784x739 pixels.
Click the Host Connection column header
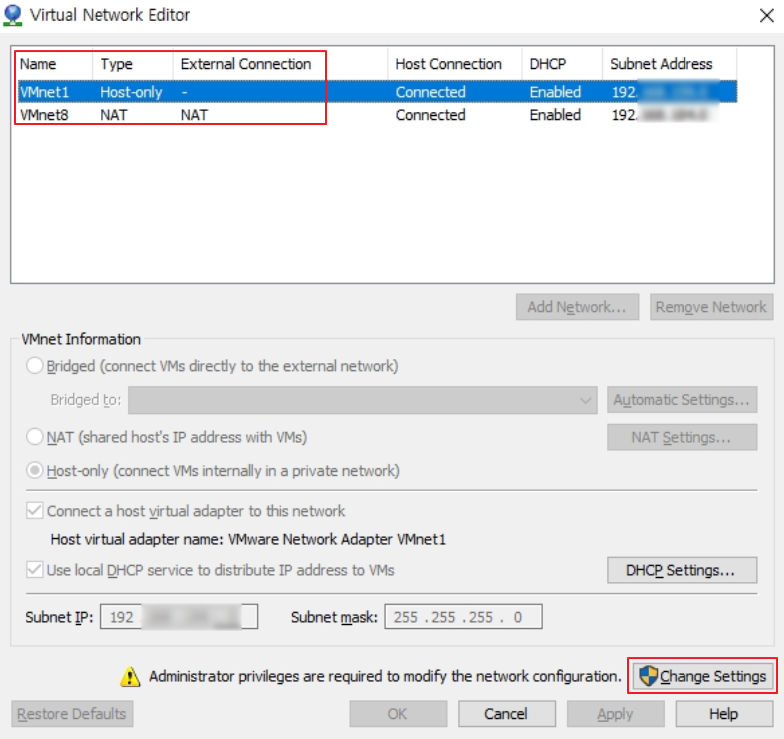pyautogui.click(x=454, y=64)
